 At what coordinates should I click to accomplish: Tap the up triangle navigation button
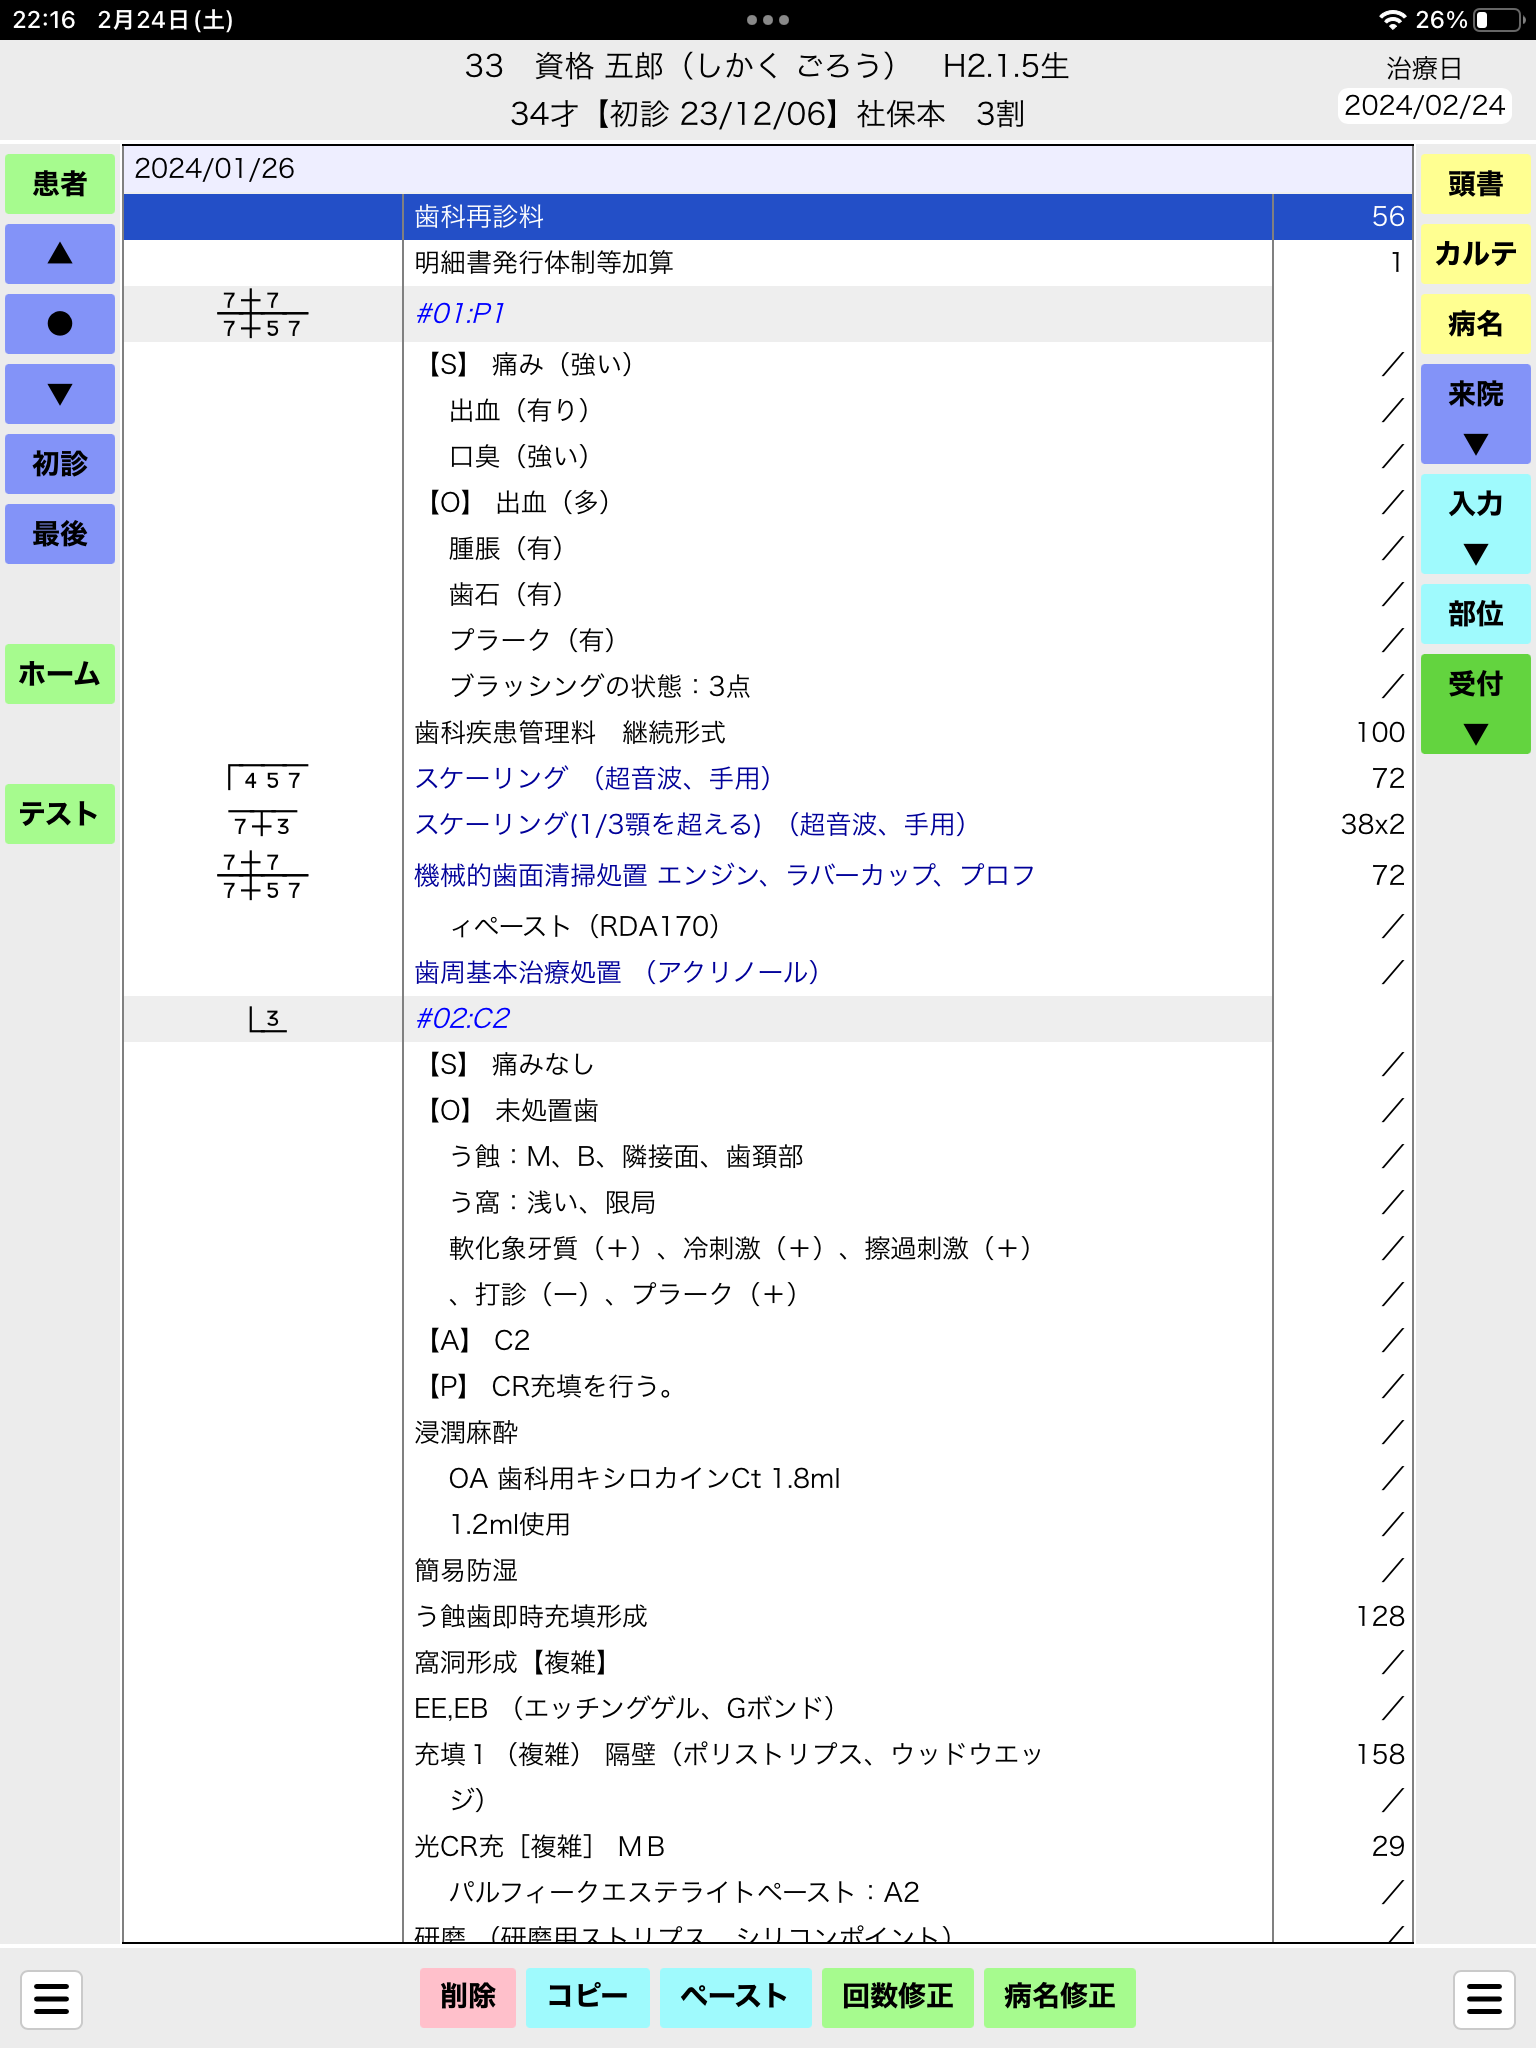pos(60,254)
